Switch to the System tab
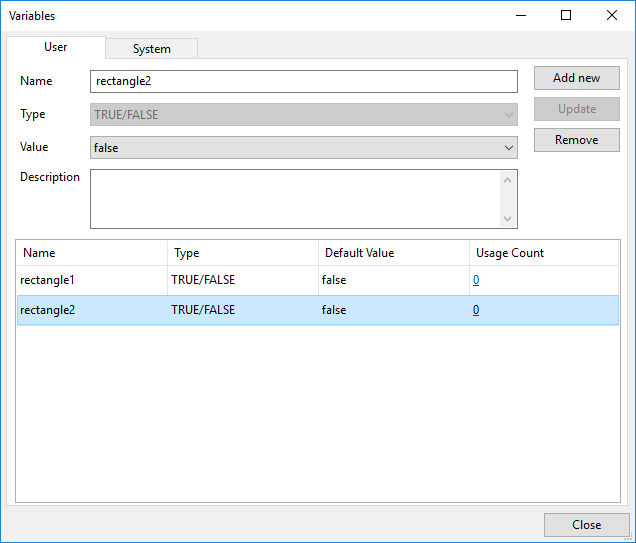 pos(152,49)
